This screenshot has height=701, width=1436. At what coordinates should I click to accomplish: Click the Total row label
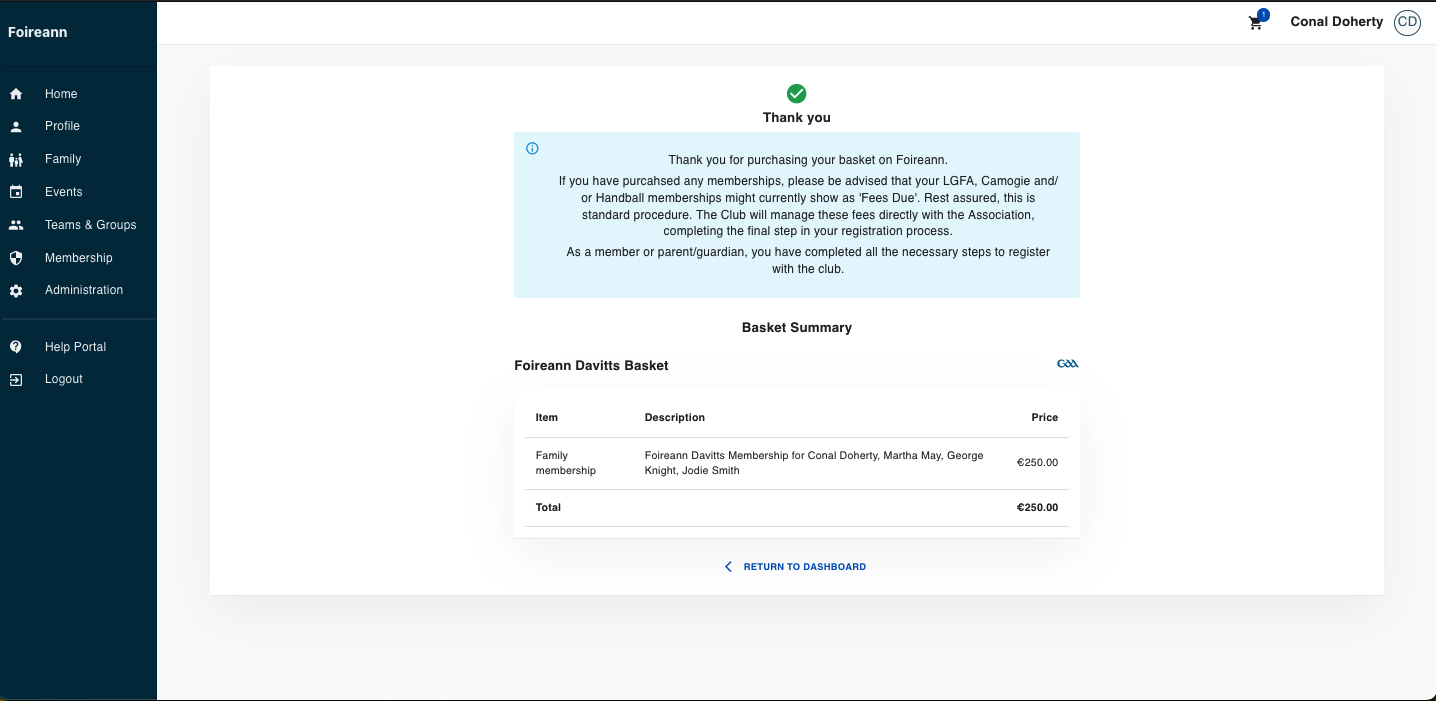coord(548,507)
